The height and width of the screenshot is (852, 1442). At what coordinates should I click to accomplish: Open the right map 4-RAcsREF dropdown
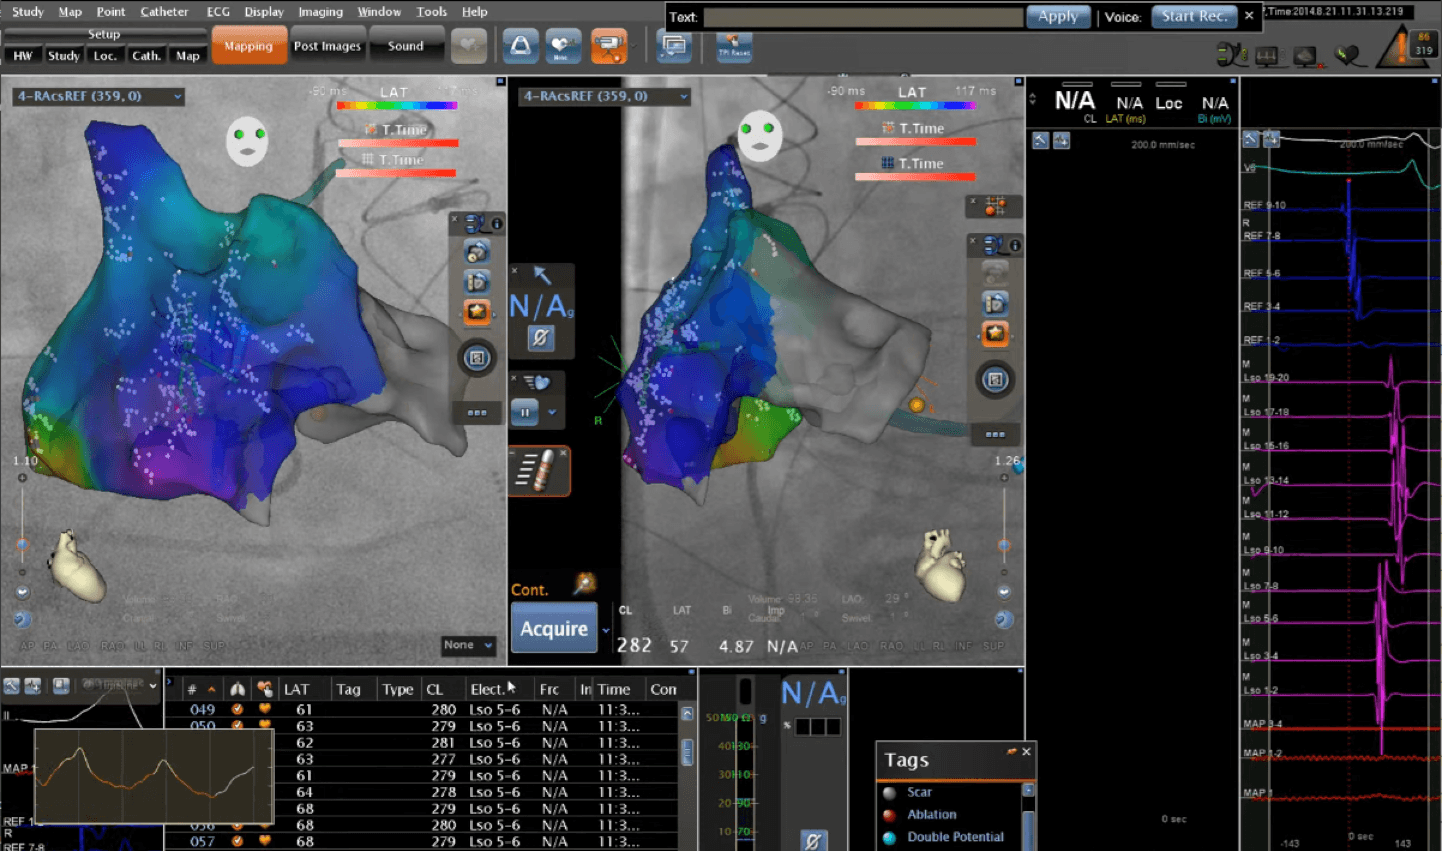(x=605, y=96)
